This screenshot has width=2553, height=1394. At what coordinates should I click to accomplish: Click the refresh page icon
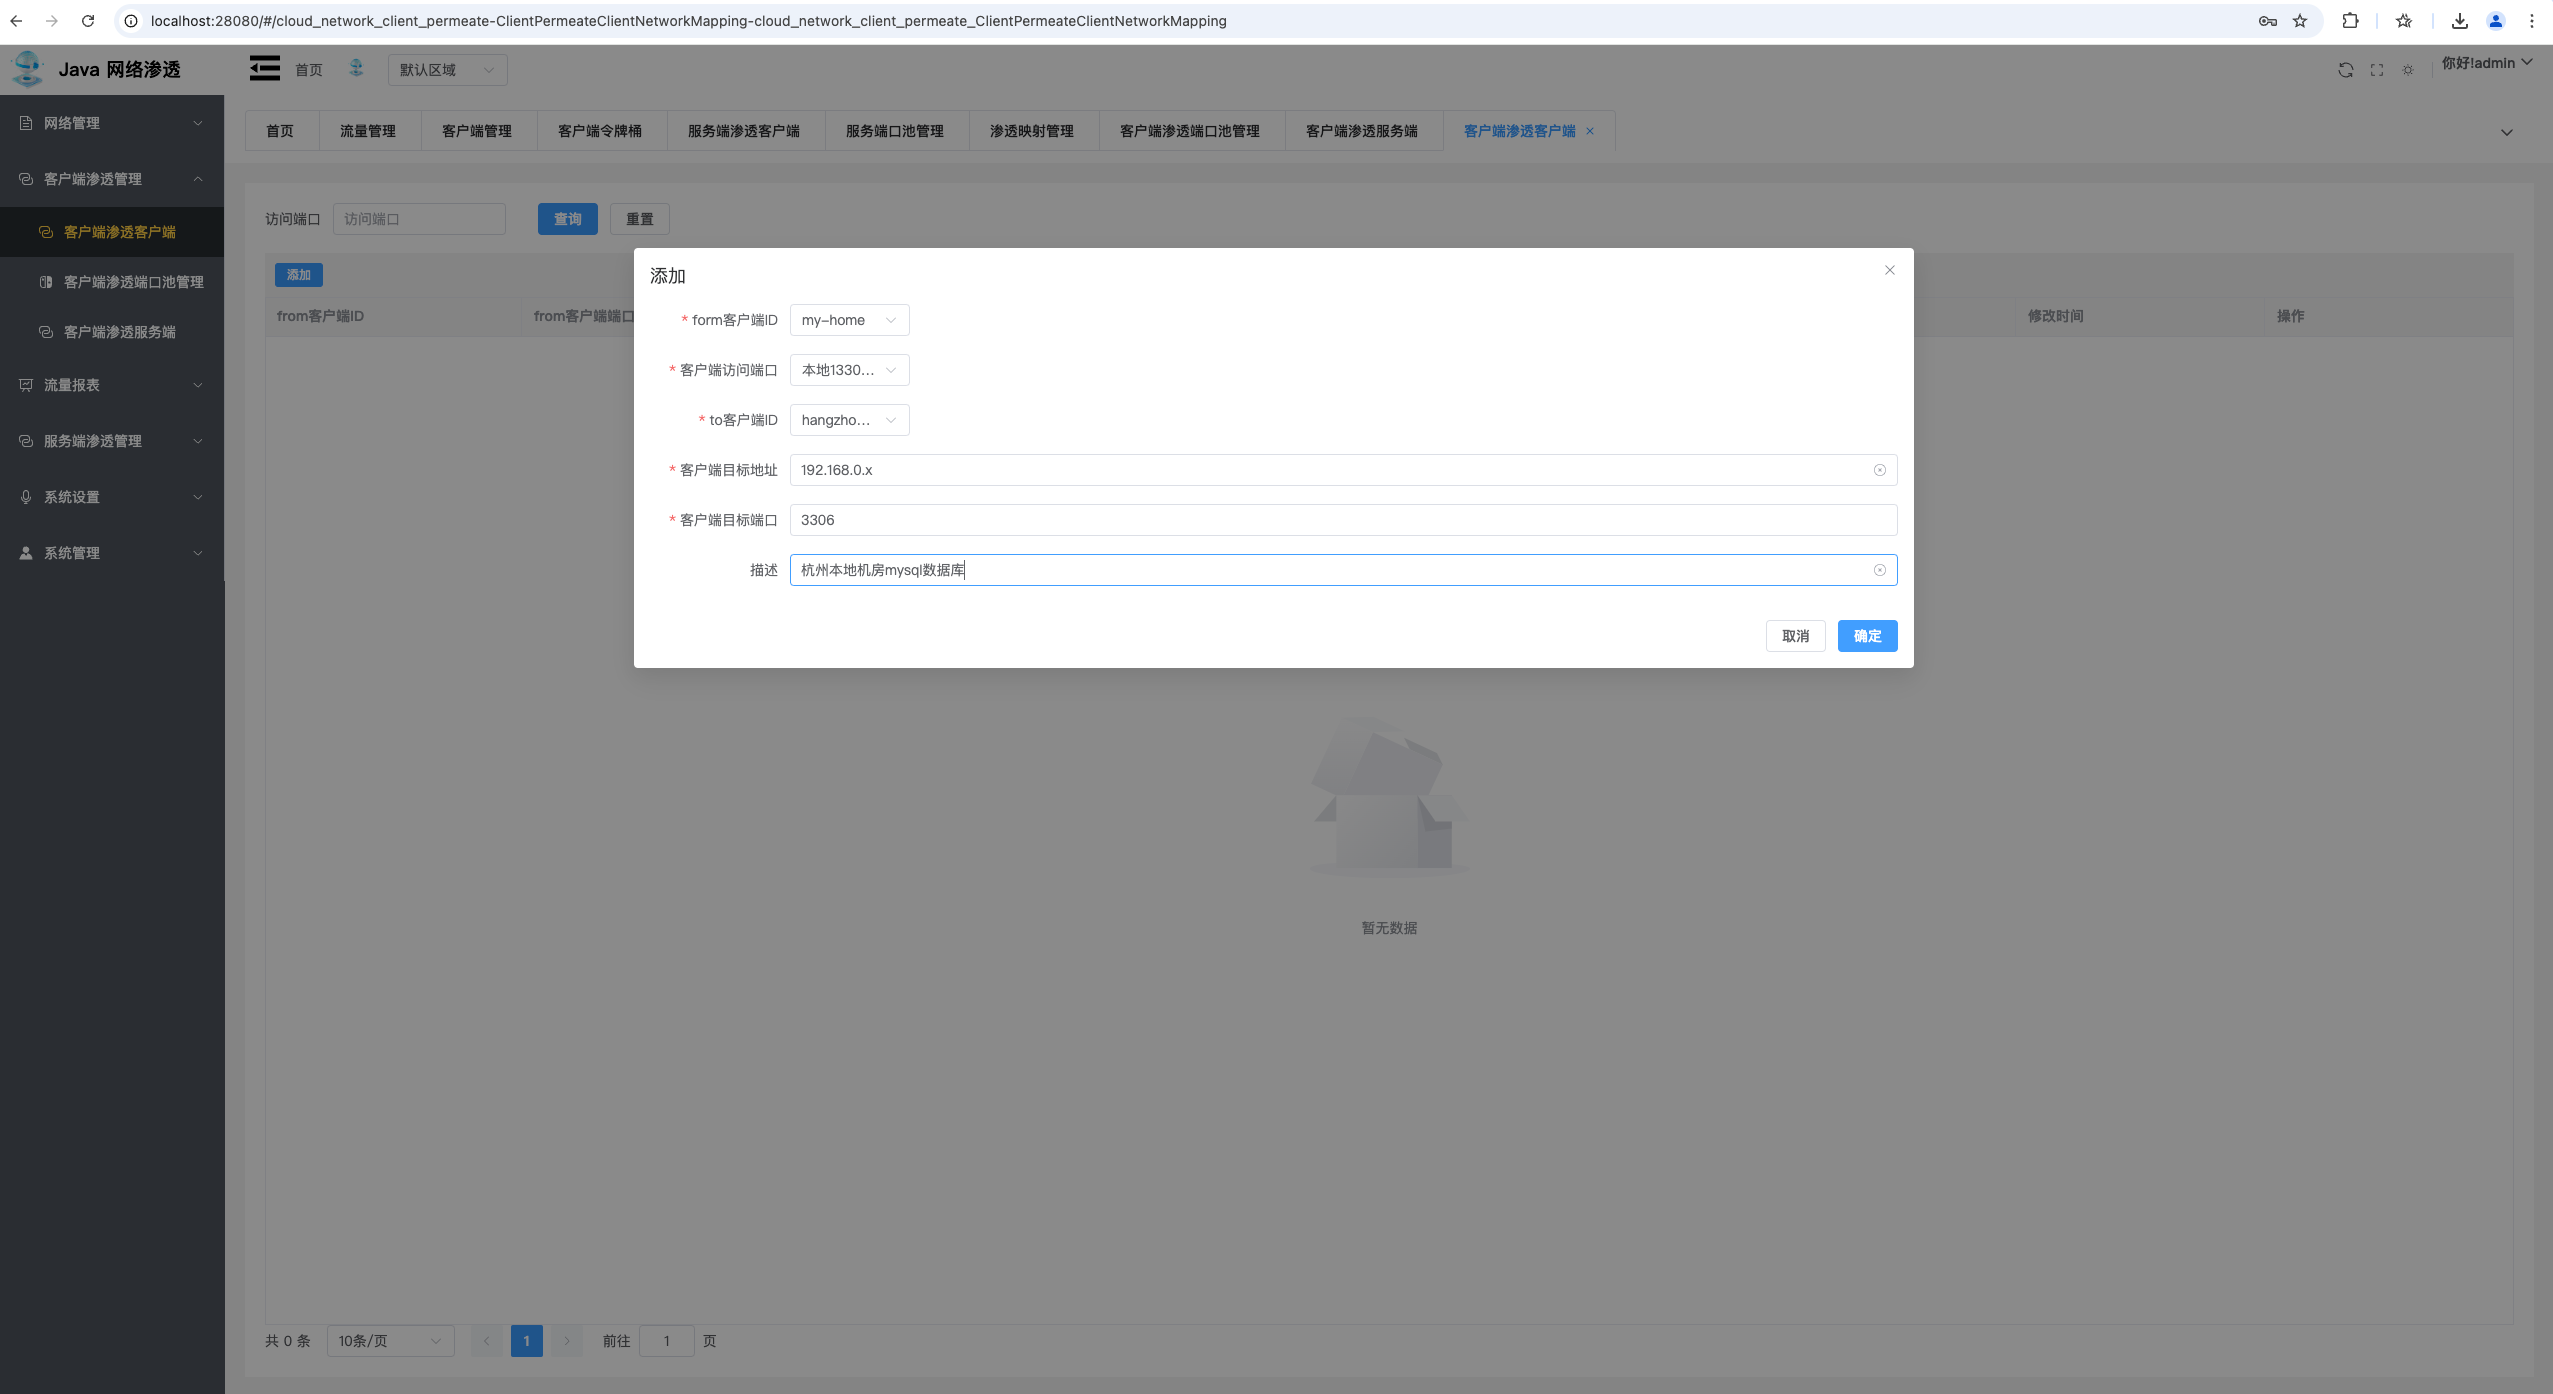coord(2345,69)
